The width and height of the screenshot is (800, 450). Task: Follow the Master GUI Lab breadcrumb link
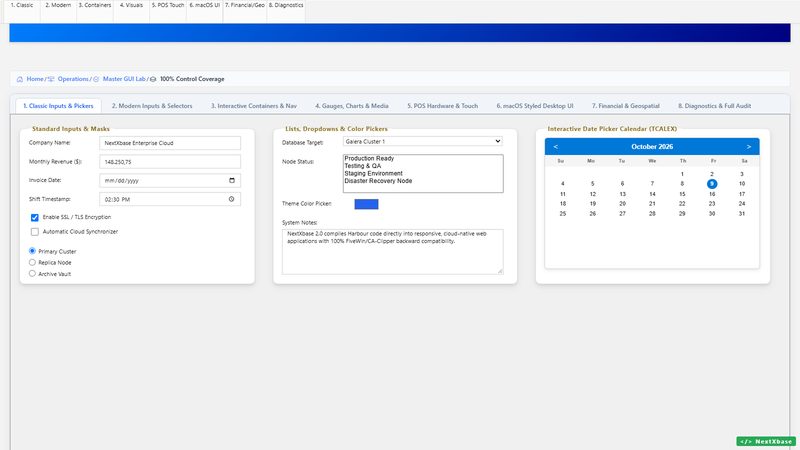coord(124,79)
